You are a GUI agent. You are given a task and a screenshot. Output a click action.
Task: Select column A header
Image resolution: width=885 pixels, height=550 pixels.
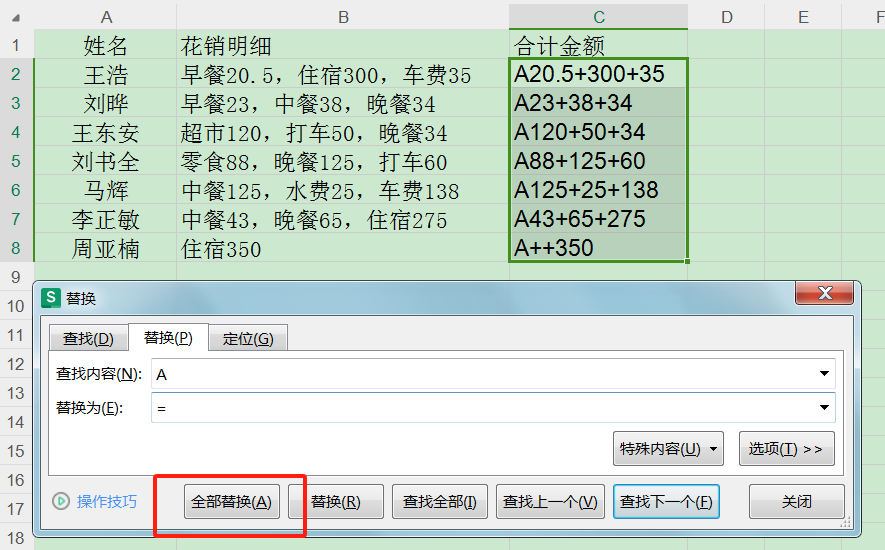pyautogui.click(x=106, y=17)
